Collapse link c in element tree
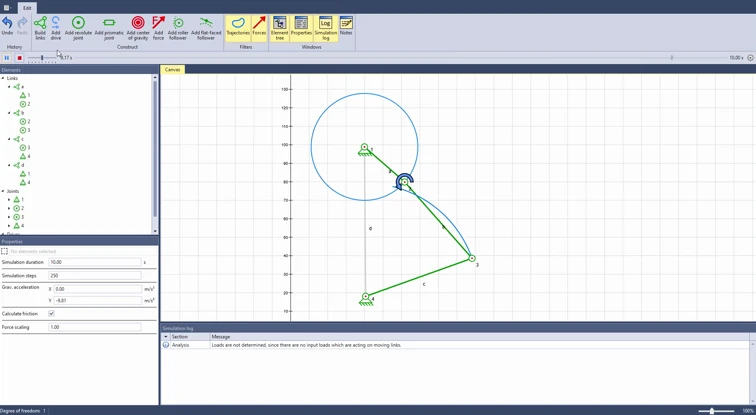 9,139
